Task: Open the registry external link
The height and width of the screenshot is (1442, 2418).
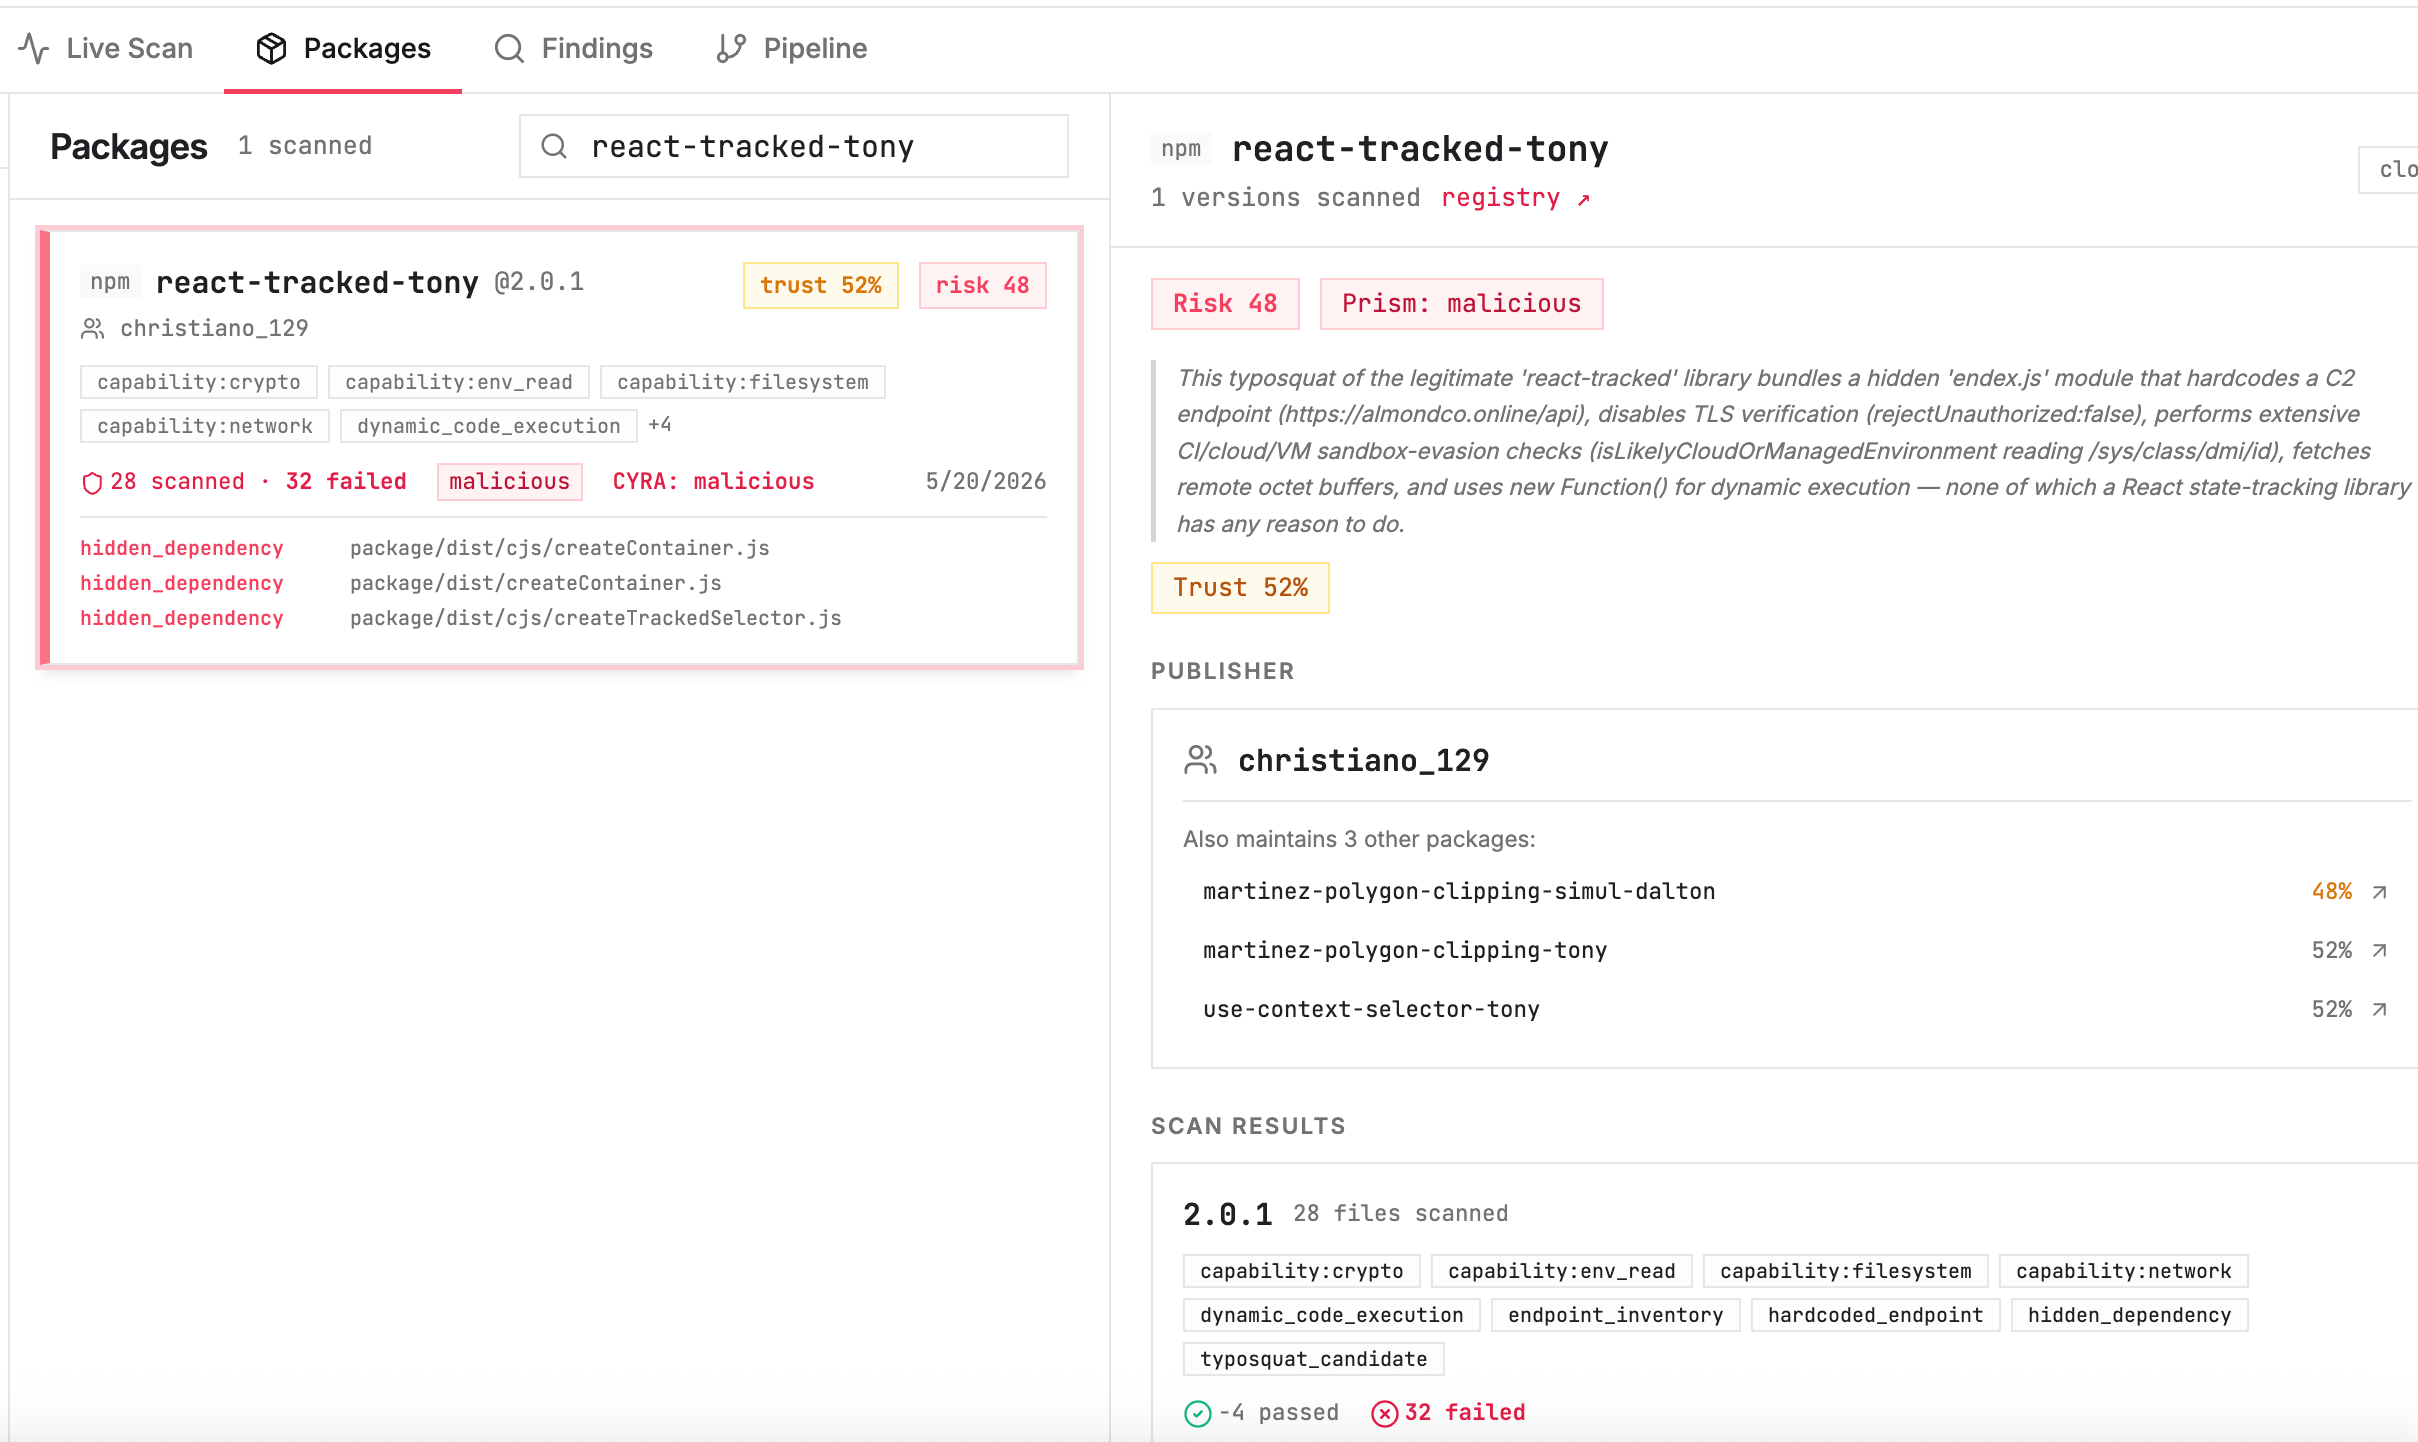Action: [1515, 198]
